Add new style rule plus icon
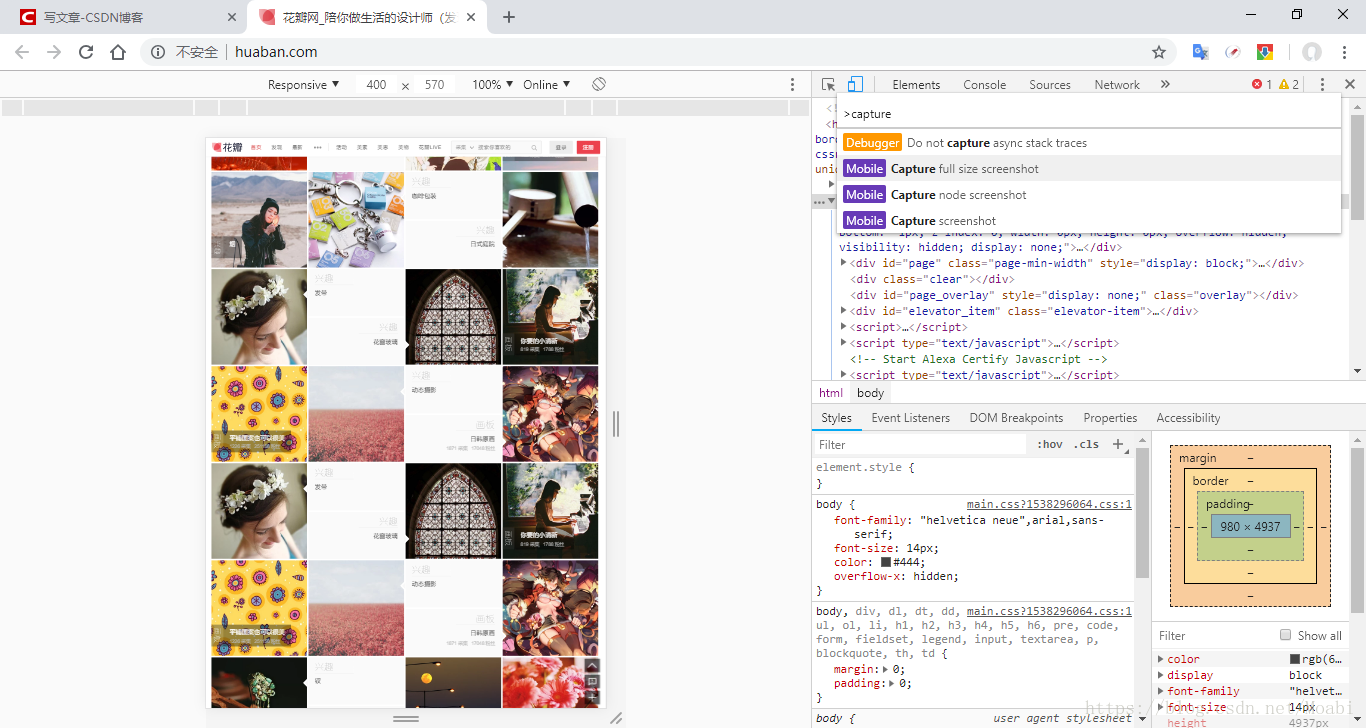 (1118, 444)
